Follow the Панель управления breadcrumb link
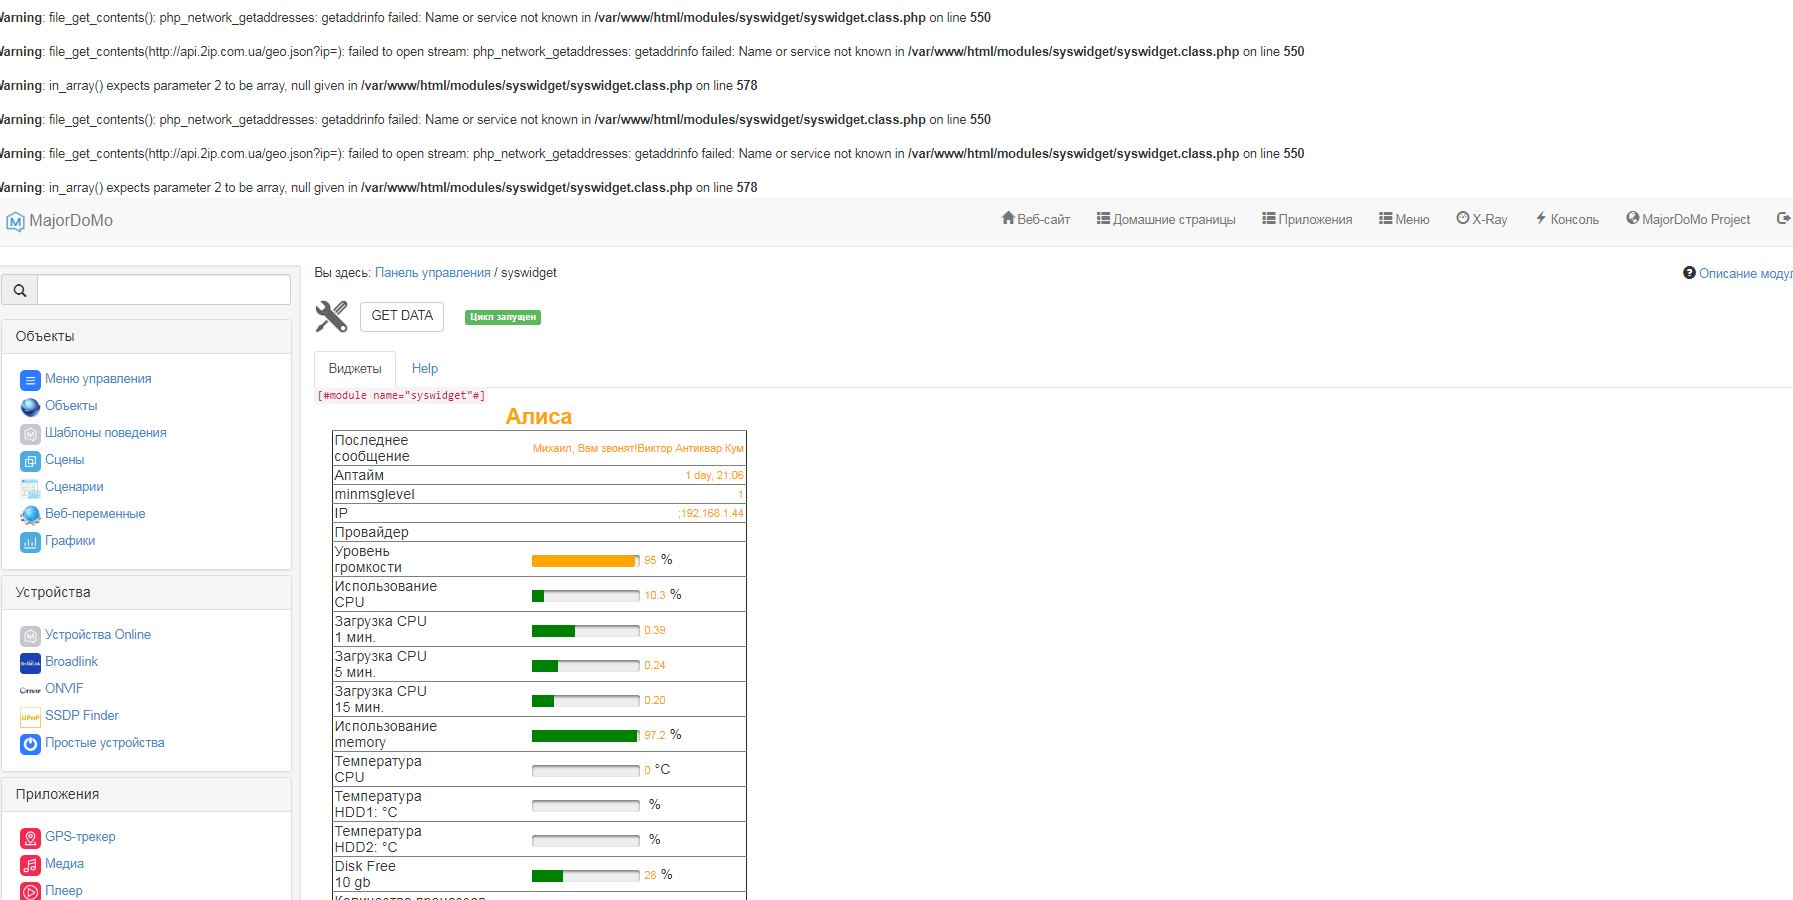Screen dimensions: 1793x900 click(x=433, y=273)
